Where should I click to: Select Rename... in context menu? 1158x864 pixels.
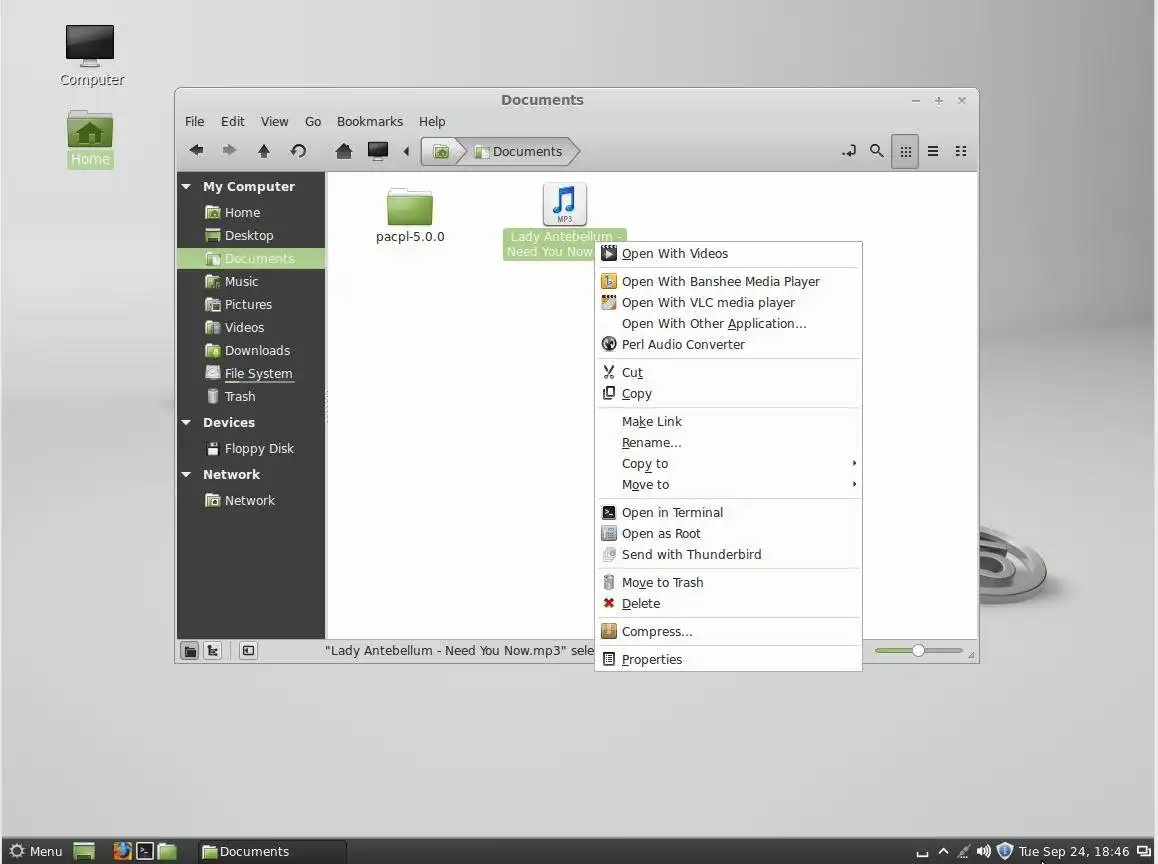pyautogui.click(x=728, y=442)
